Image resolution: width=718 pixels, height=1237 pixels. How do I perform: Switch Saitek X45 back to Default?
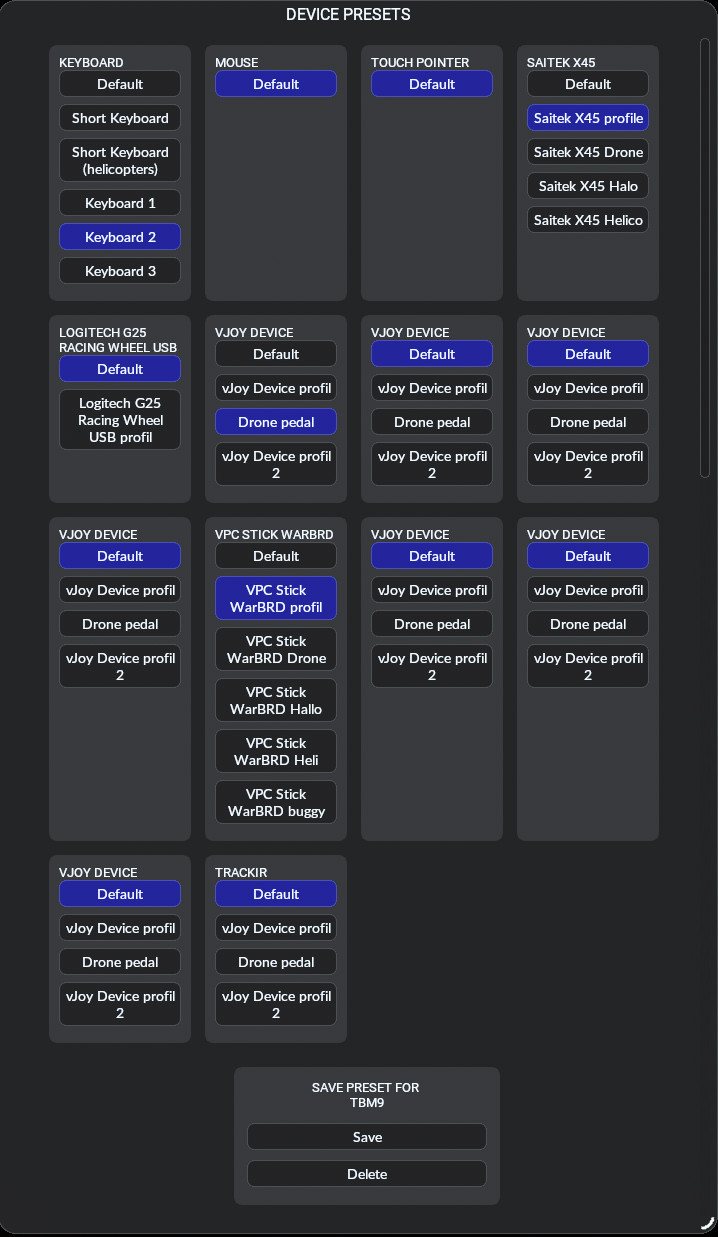587,83
